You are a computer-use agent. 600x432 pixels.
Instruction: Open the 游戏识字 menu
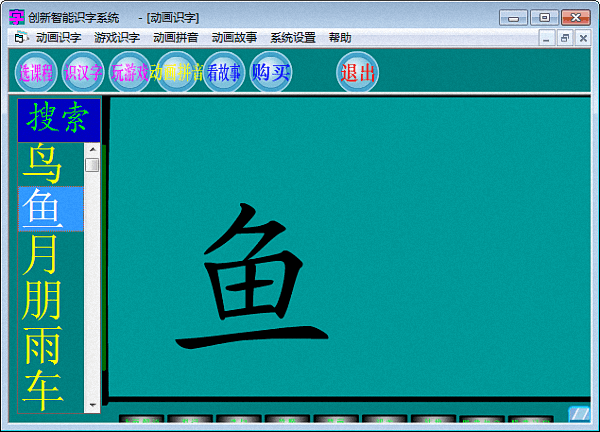(x=117, y=38)
